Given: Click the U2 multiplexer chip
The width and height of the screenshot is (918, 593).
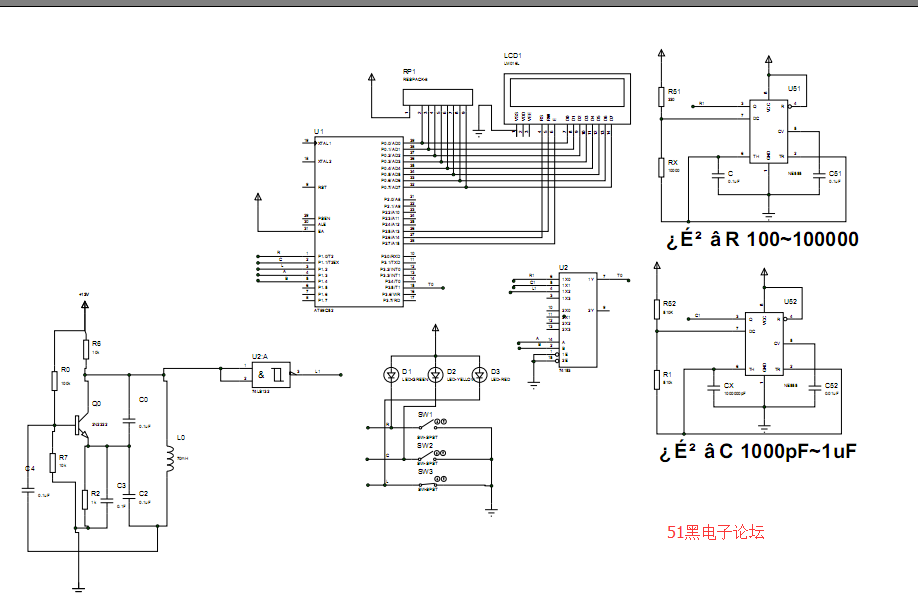Looking at the screenshot, I should 578,320.
